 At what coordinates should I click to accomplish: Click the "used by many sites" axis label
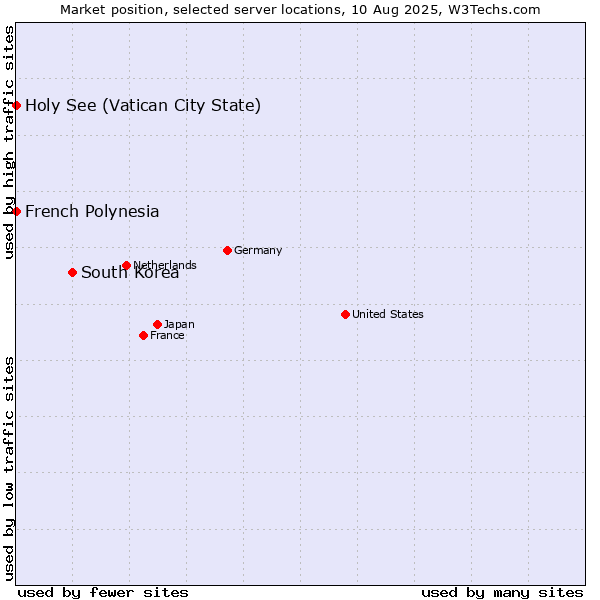click(x=502, y=593)
